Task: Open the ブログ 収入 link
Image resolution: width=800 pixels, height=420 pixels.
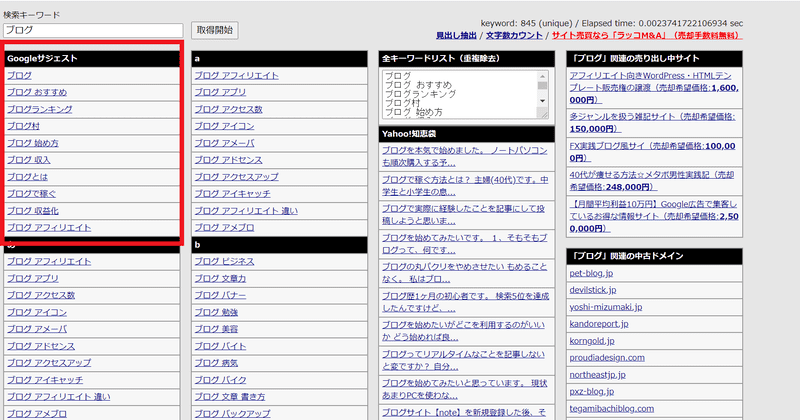Action: [29, 160]
